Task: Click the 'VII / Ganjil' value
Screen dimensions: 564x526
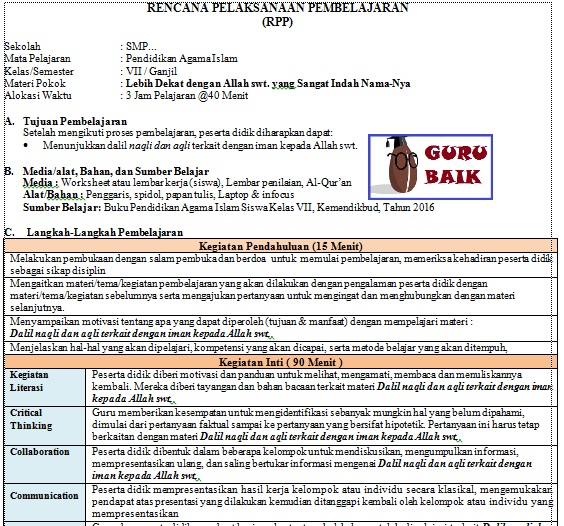Action: [151, 71]
